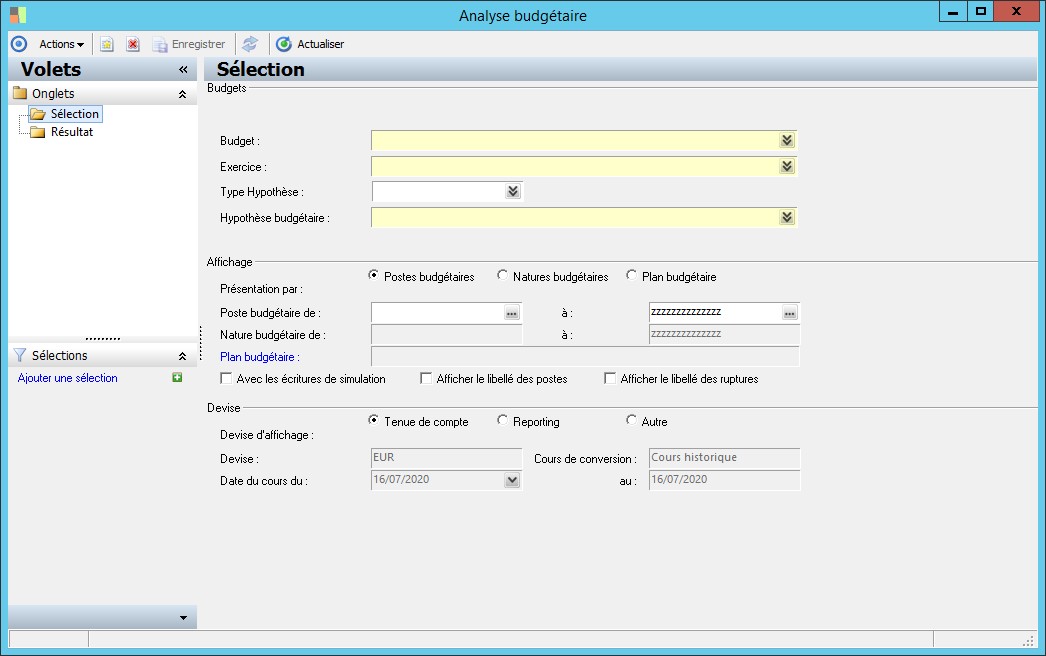1046x656 pixels.
Task: Click the Plan budgétaire blue link label
Action: point(259,357)
